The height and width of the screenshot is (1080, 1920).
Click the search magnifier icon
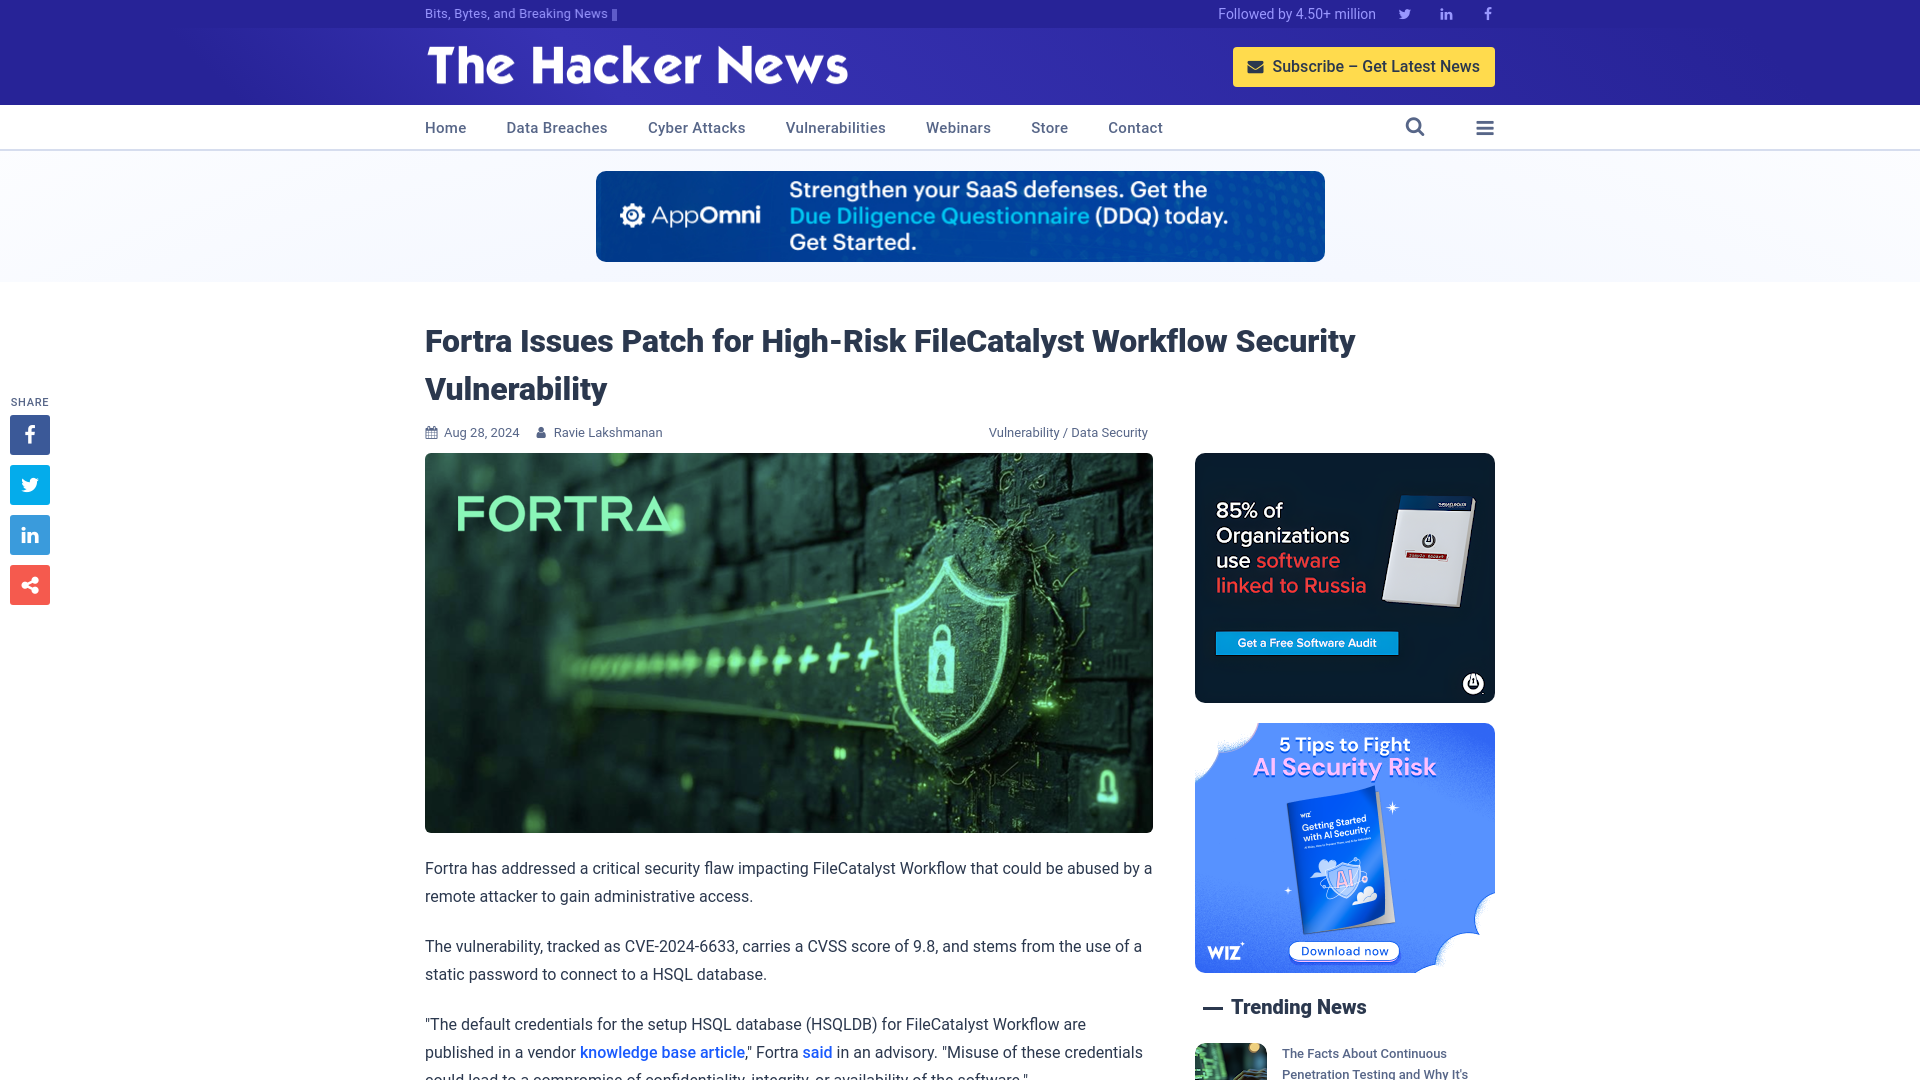point(1414,128)
